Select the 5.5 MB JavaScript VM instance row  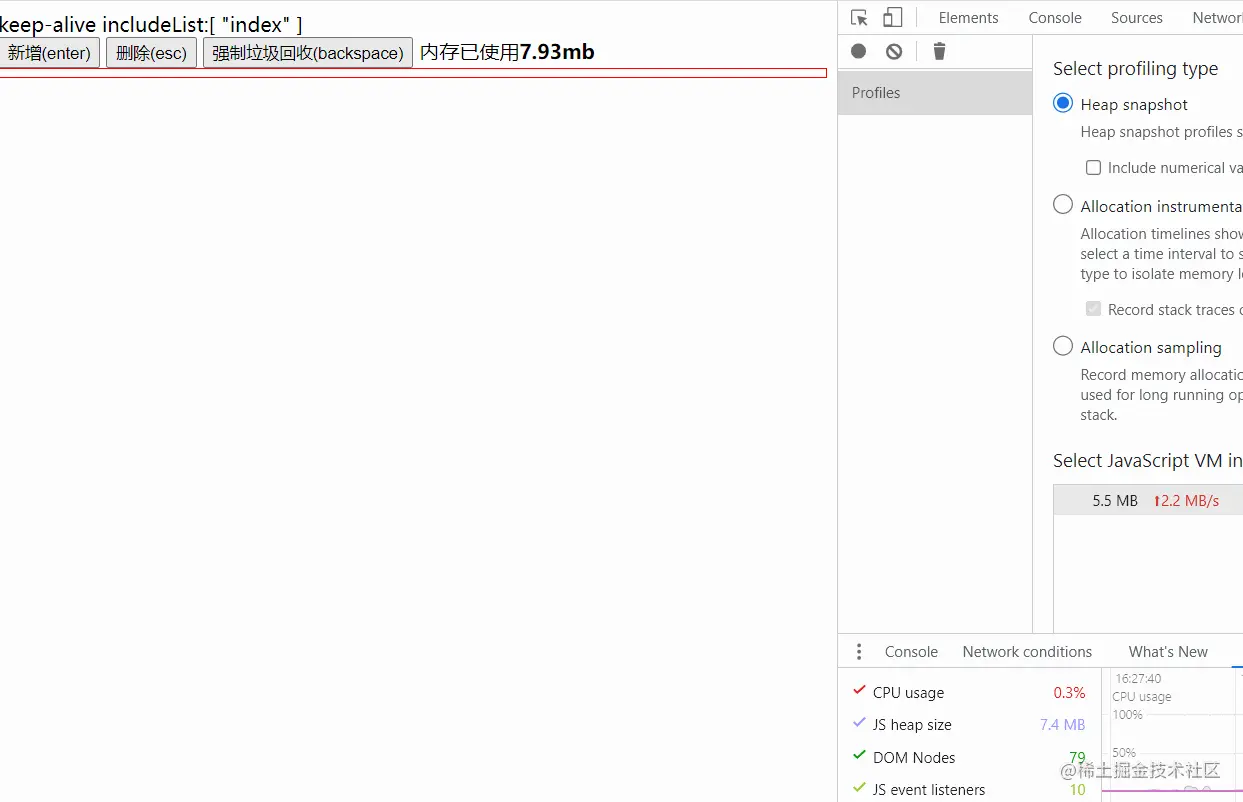tap(1148, 500)
